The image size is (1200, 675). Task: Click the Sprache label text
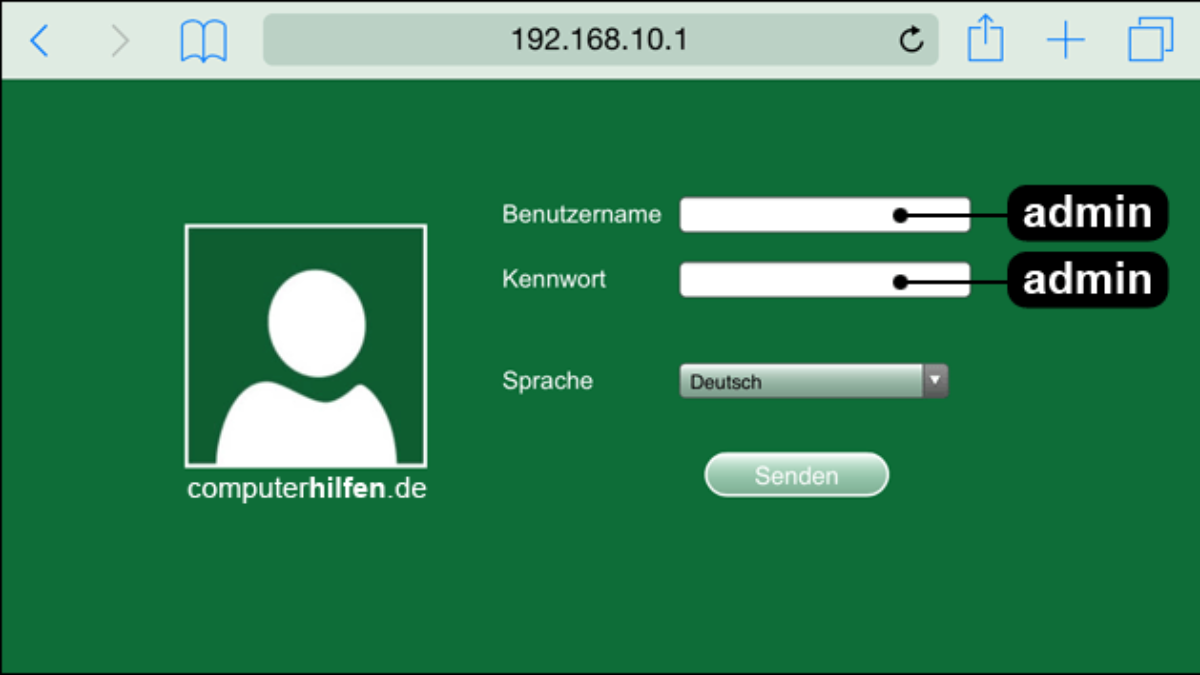coord(547,381)
